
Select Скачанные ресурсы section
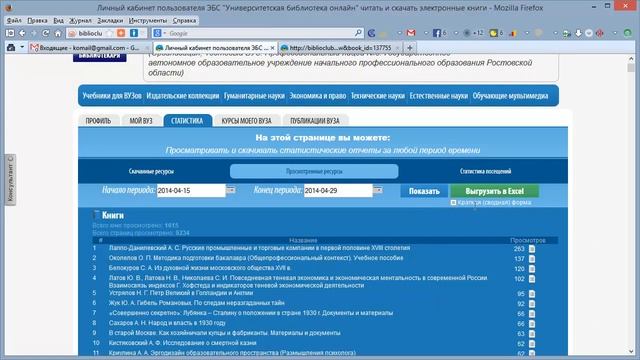pos(151,171)
